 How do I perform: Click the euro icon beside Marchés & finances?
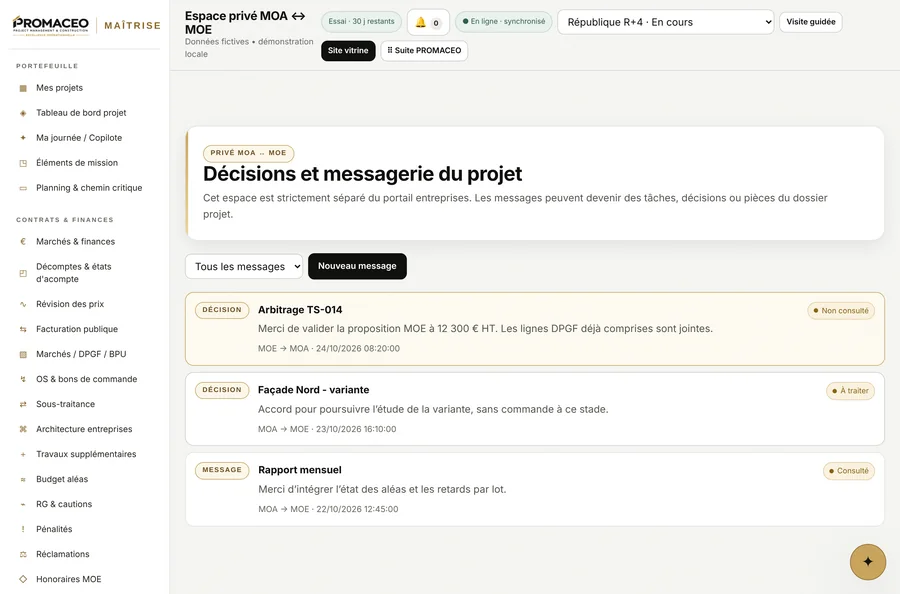23,242
